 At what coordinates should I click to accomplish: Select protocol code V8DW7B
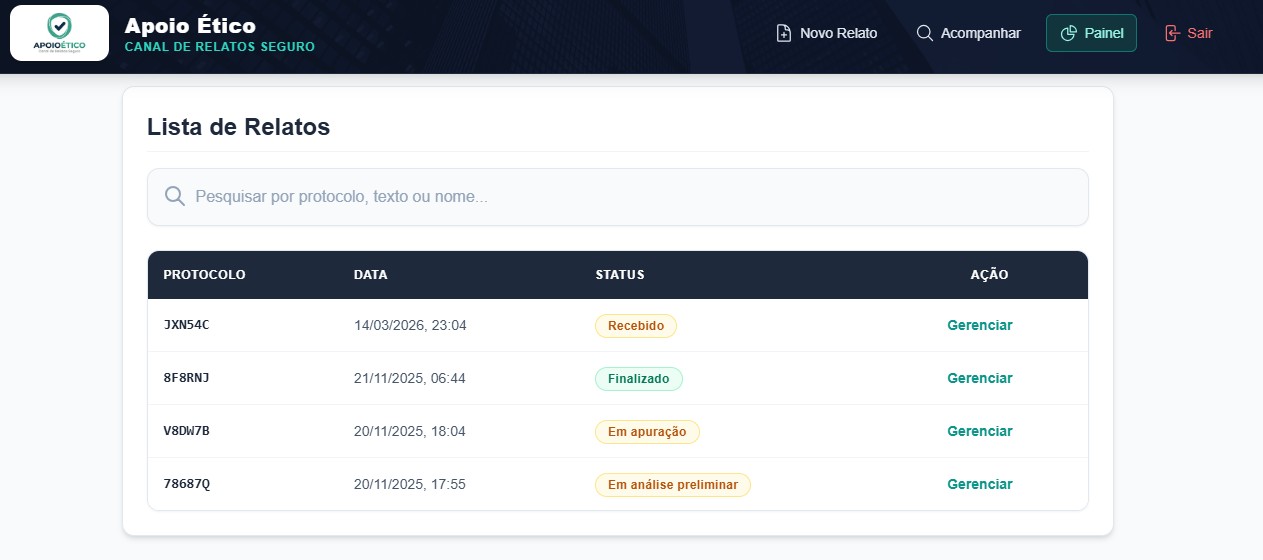(x=186, y=431)
